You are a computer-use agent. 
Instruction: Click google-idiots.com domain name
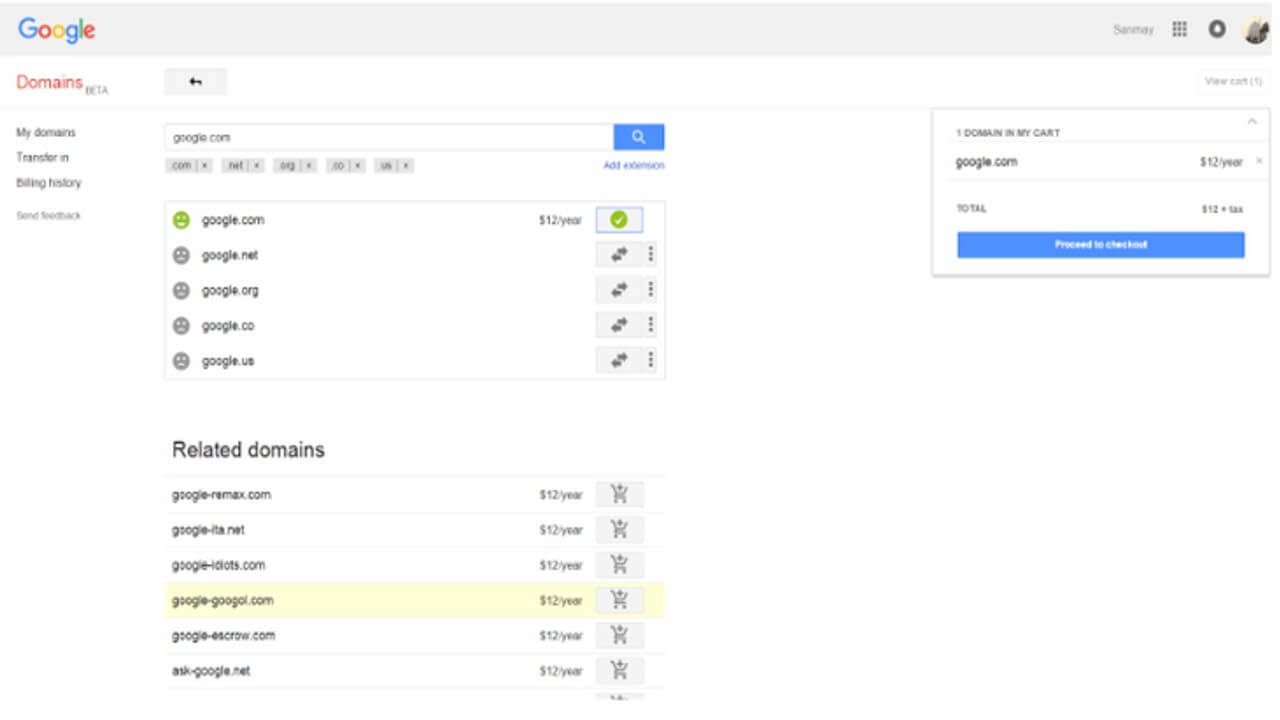pos(219,564)
